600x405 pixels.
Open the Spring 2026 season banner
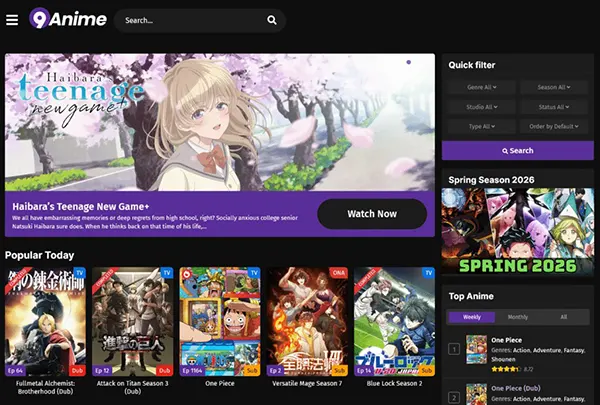point(518,231)
